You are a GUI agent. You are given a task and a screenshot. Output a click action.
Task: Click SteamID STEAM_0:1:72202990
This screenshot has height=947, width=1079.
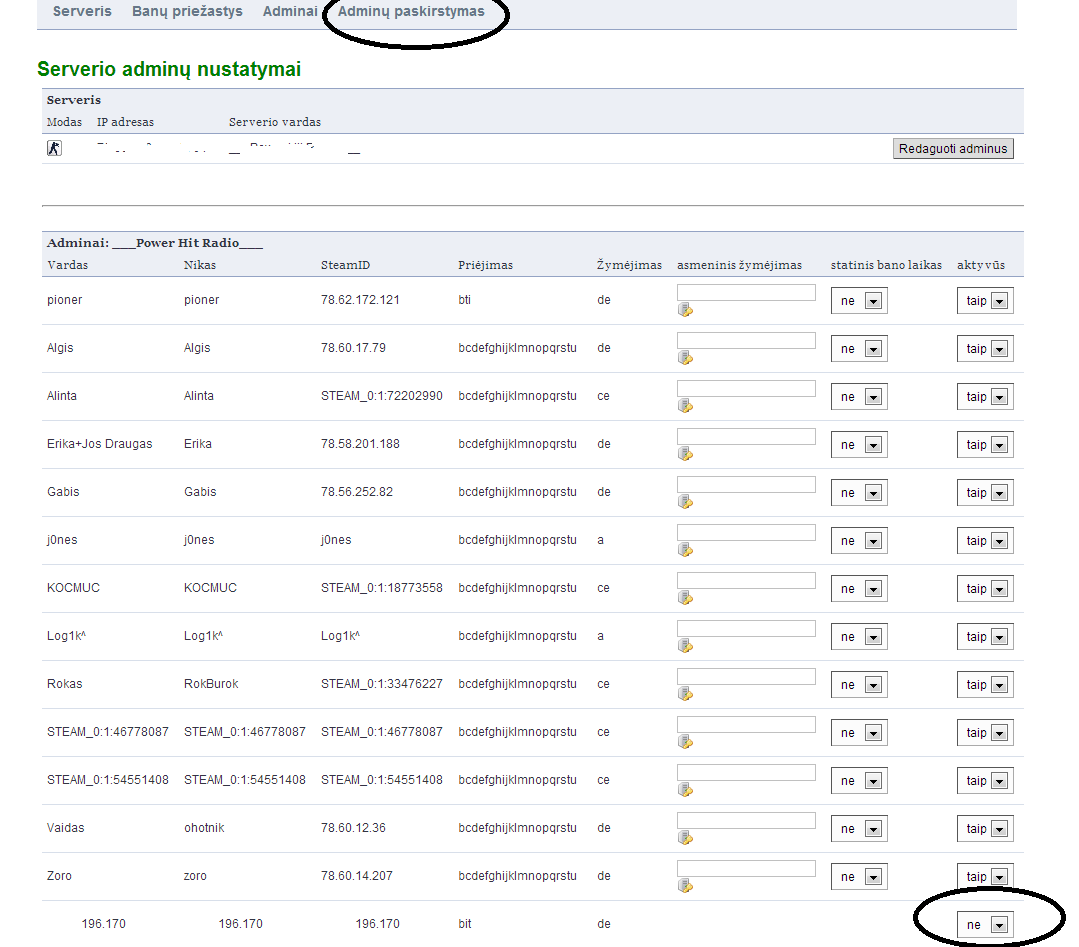point(381,396)
